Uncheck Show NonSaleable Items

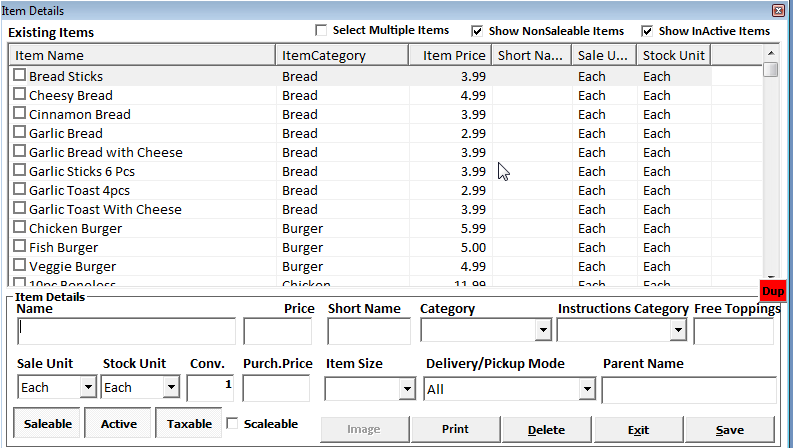tap(477, 31)
